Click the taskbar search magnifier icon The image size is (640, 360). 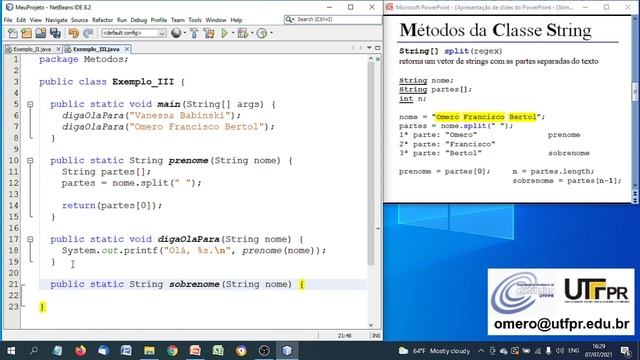tap(34, 351)
